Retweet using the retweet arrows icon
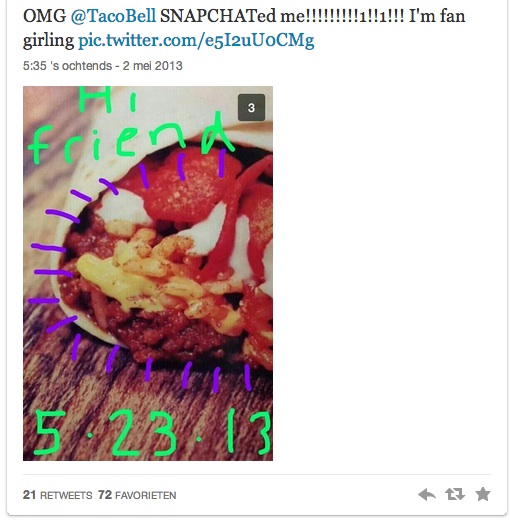 [x=455, y=494]
